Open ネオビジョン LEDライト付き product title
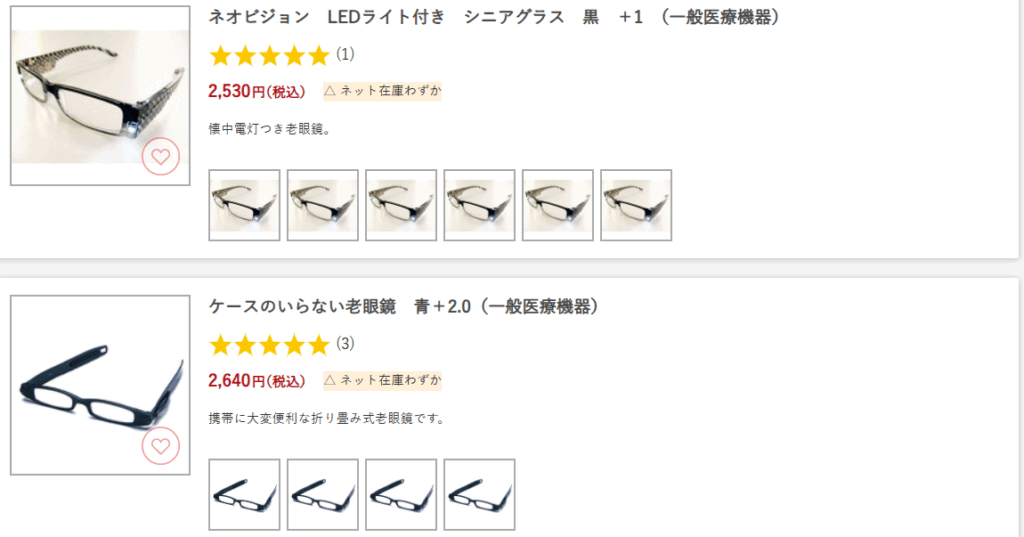The image size is (1024, 537). [x=494, y=18]
